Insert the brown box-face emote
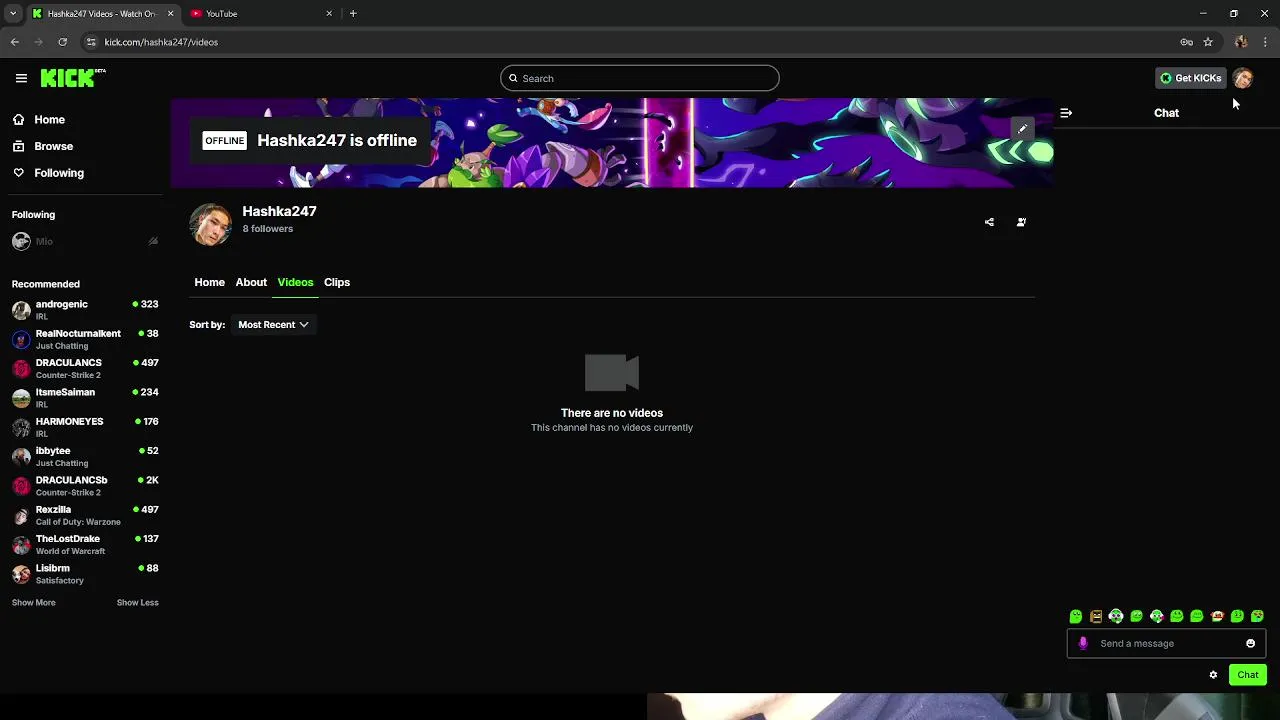The image size is (1280, 720). (1096, 616)
